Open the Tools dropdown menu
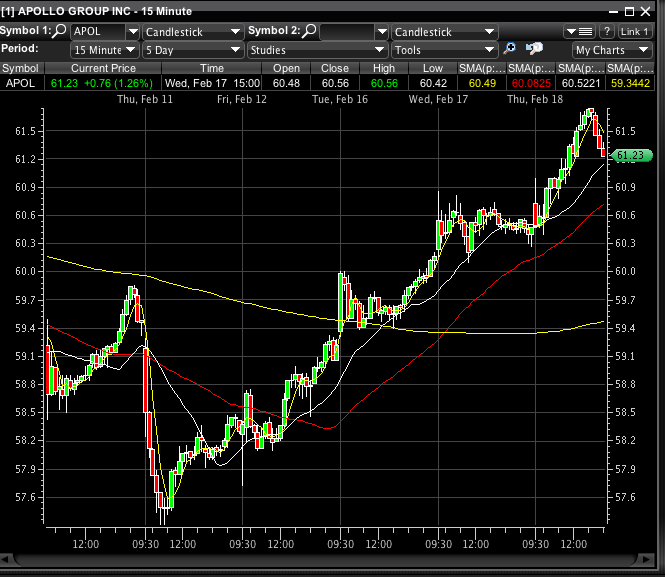 (x=444, y=49)
